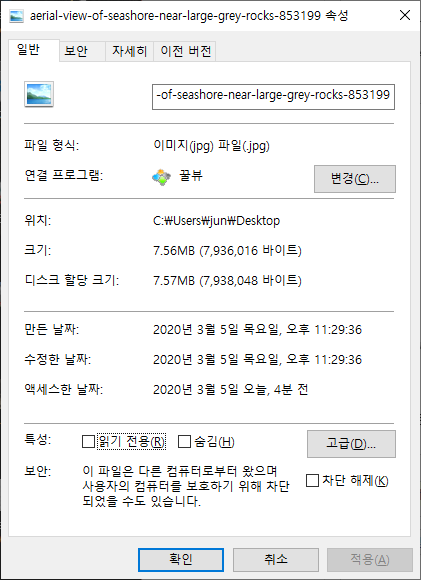Enable the 숨김(H) checkbox

(x=184, y=441)
